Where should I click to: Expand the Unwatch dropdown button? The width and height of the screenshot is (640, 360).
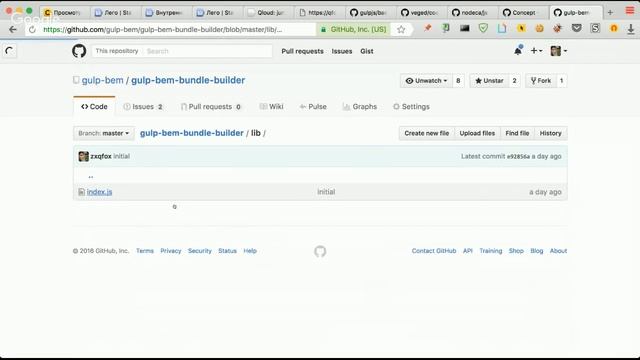[x=426, y=81]
